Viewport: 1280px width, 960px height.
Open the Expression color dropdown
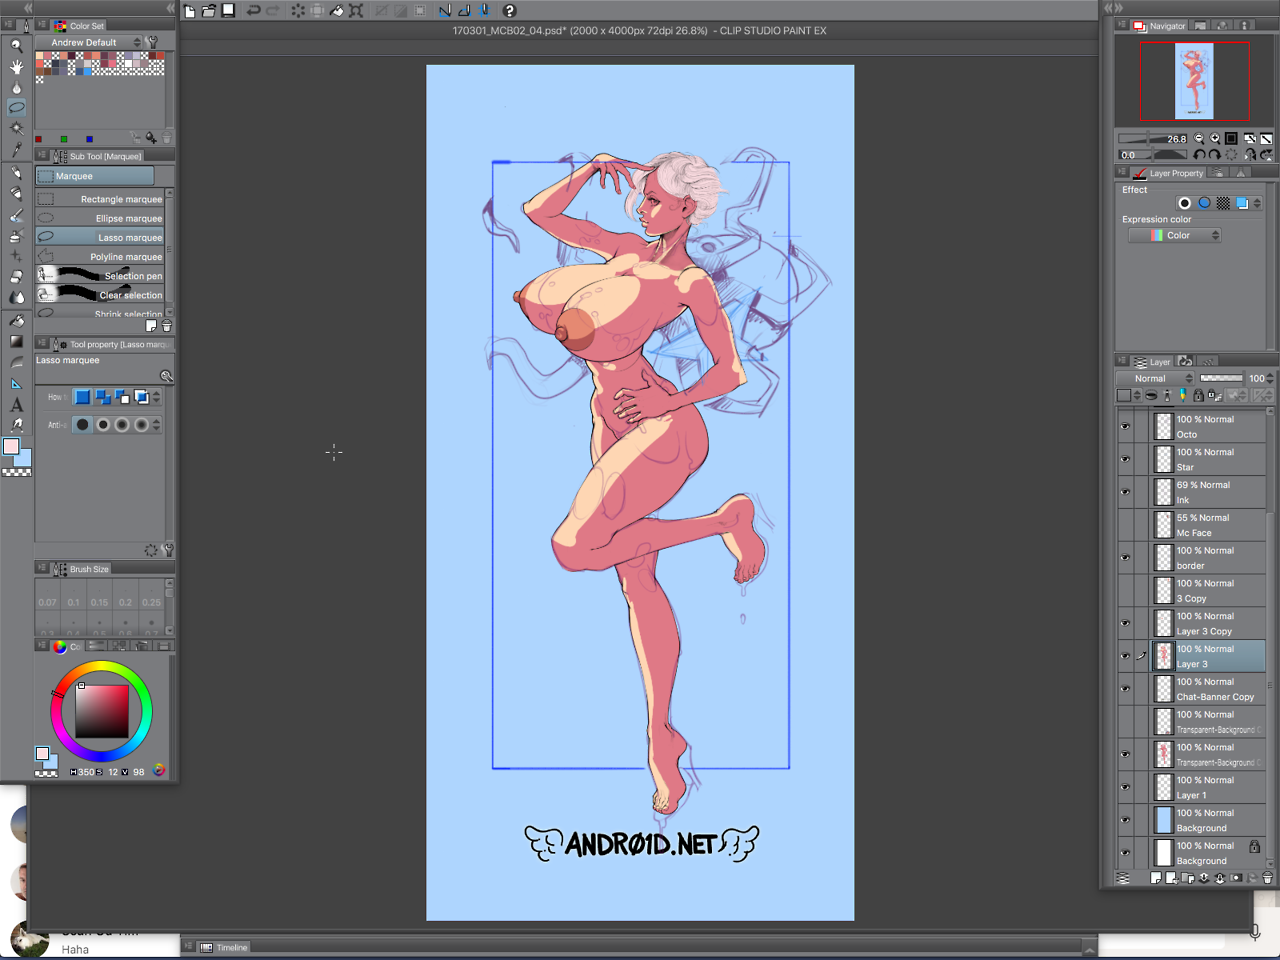(x=1175, y=235)
